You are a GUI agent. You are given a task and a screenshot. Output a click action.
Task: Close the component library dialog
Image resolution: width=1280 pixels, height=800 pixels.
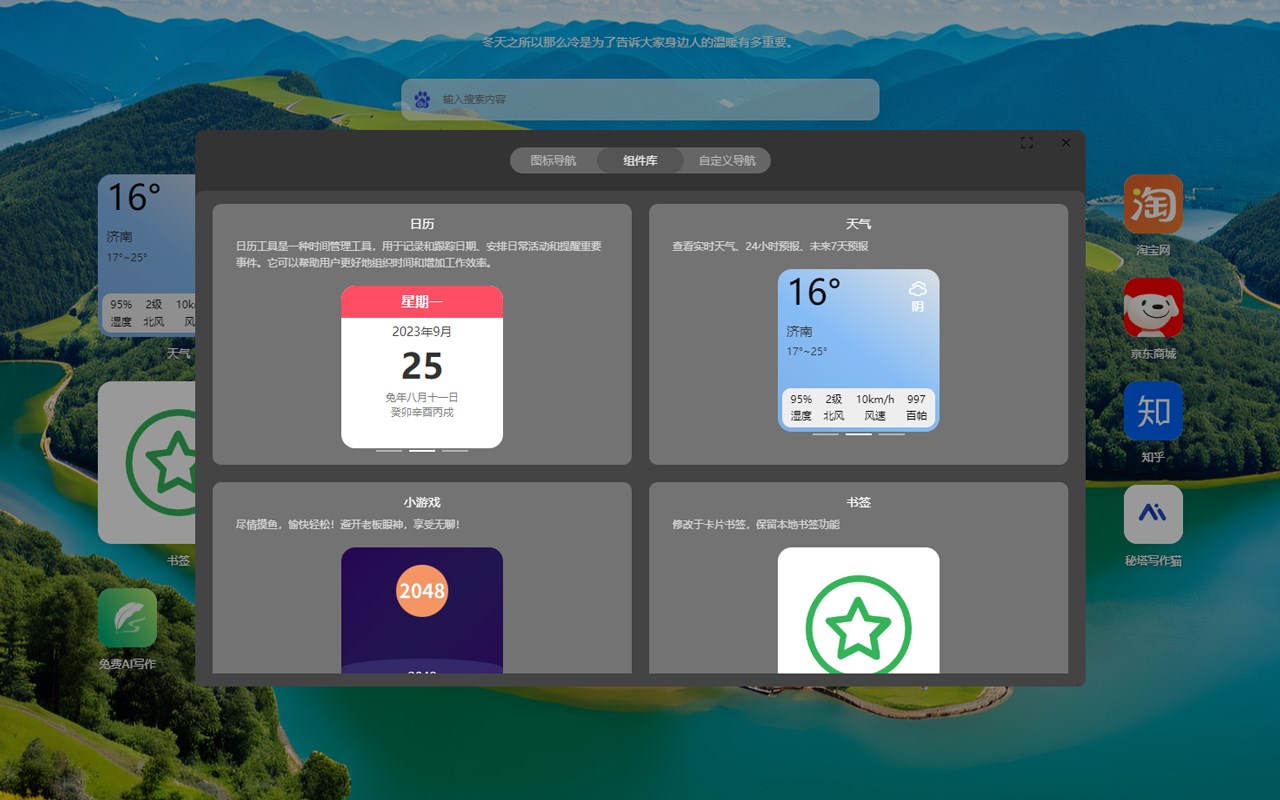pyautogui.click(x=1066, y=143)
